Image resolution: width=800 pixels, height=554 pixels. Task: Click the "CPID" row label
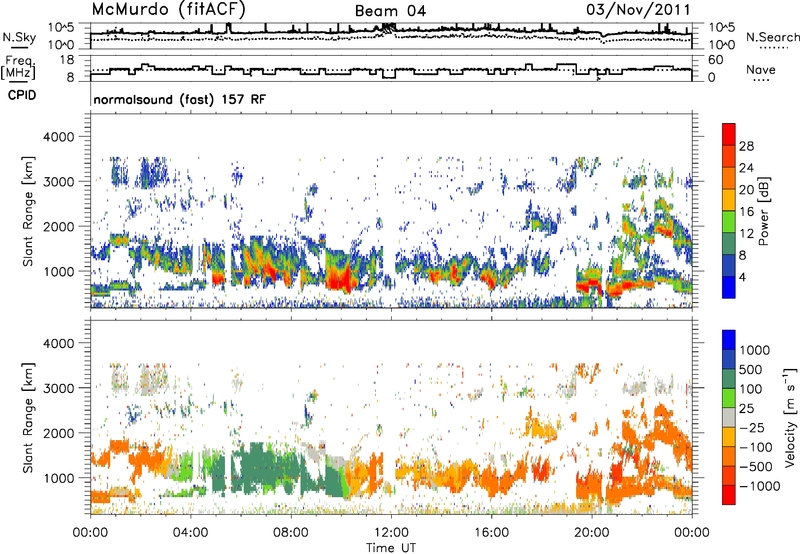pyautogui.click(x=22, y=95)
